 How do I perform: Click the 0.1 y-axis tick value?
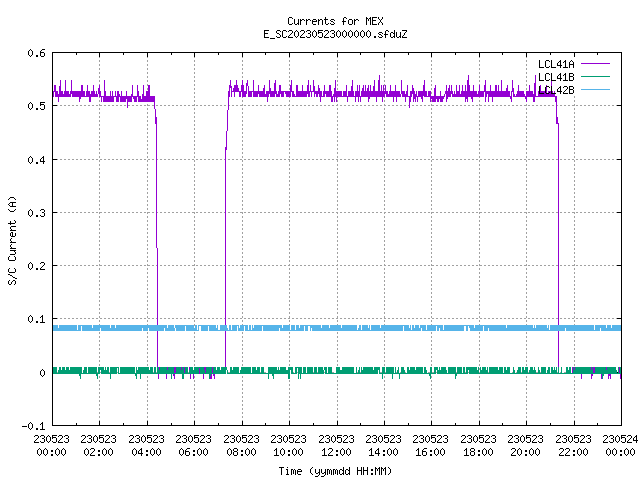point(37,319)
